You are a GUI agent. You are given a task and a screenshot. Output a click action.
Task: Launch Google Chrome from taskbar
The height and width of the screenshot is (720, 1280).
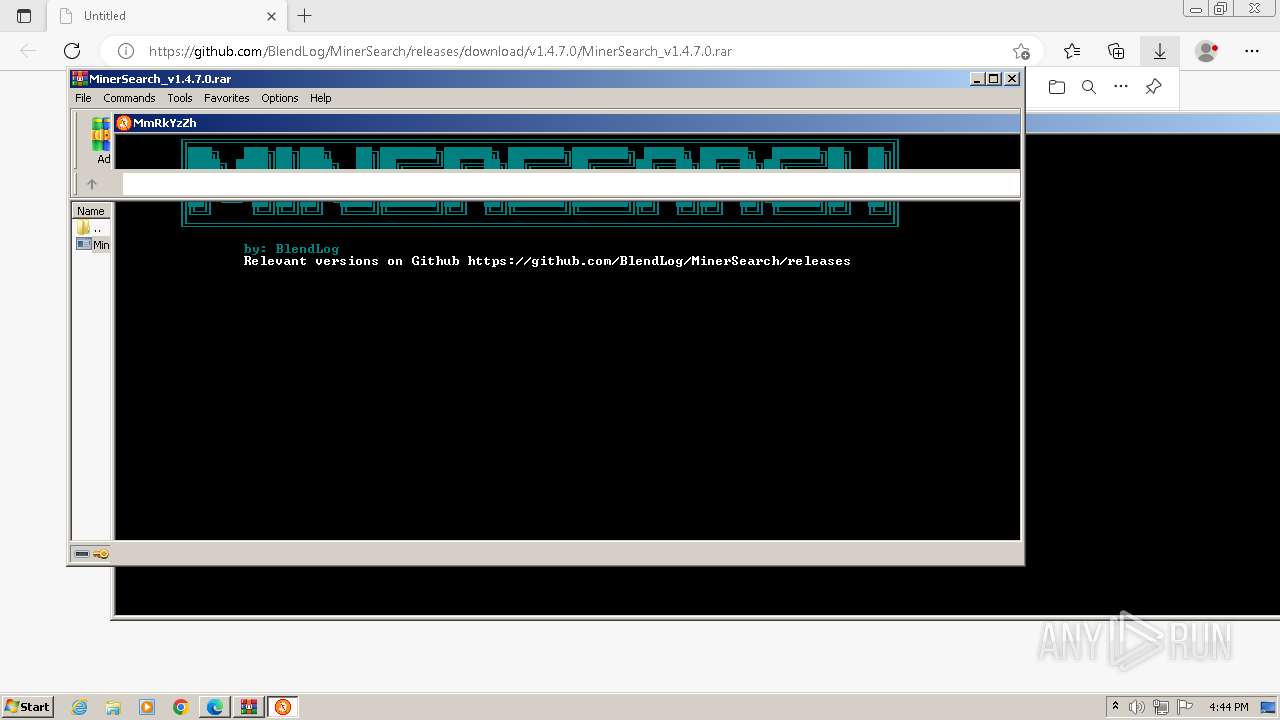(x=181, y=707)
